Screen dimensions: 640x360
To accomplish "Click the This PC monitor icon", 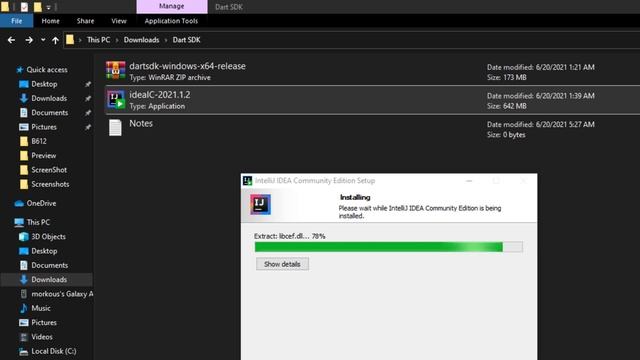I will (19, 222).
